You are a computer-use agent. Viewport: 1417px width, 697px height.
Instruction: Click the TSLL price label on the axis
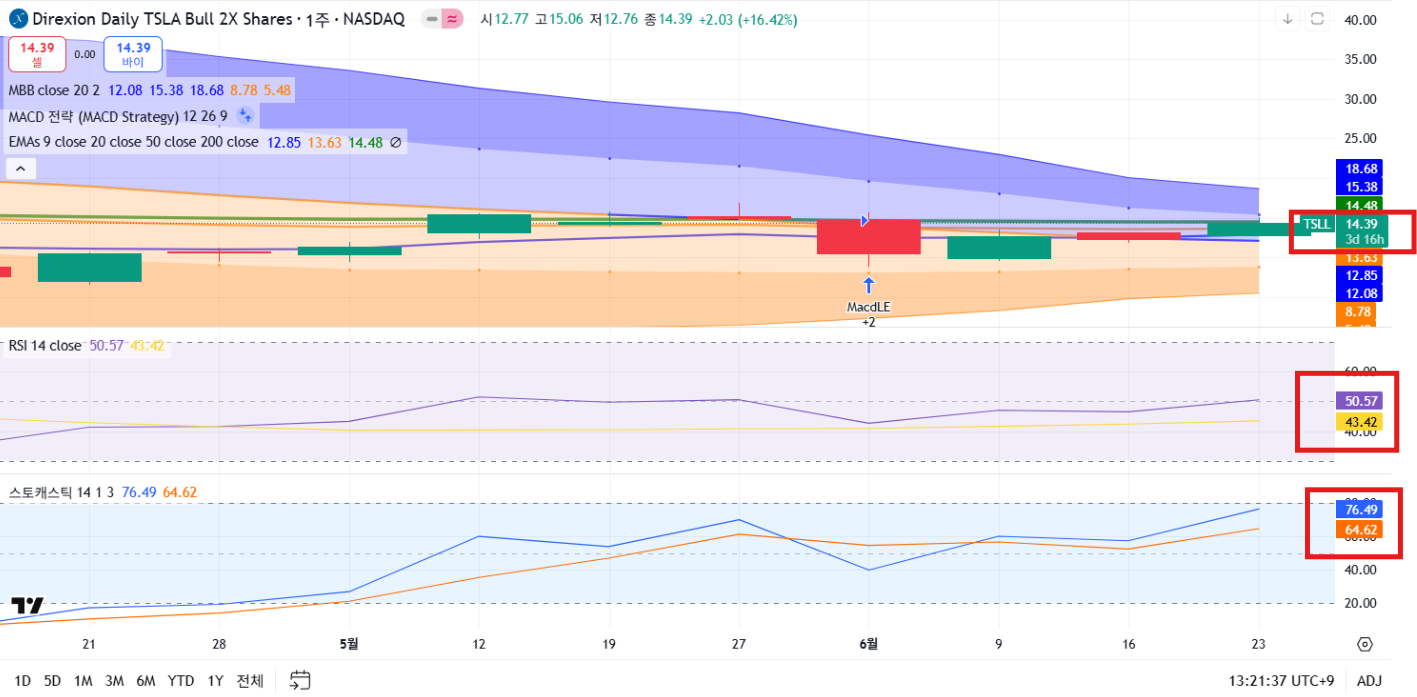[x=1316, y=225]
